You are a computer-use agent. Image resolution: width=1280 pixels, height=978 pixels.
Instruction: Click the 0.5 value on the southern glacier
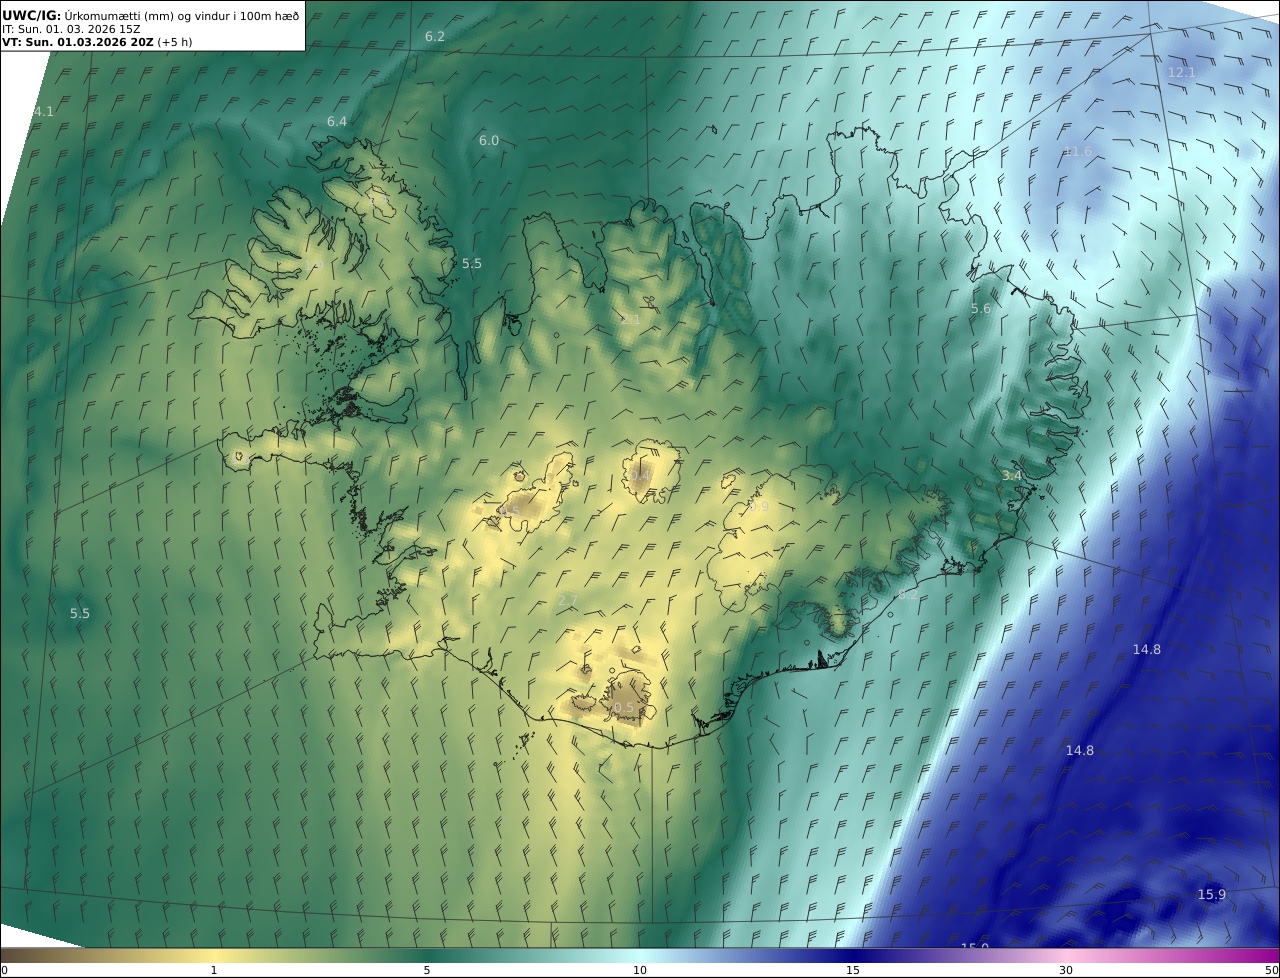623,708
